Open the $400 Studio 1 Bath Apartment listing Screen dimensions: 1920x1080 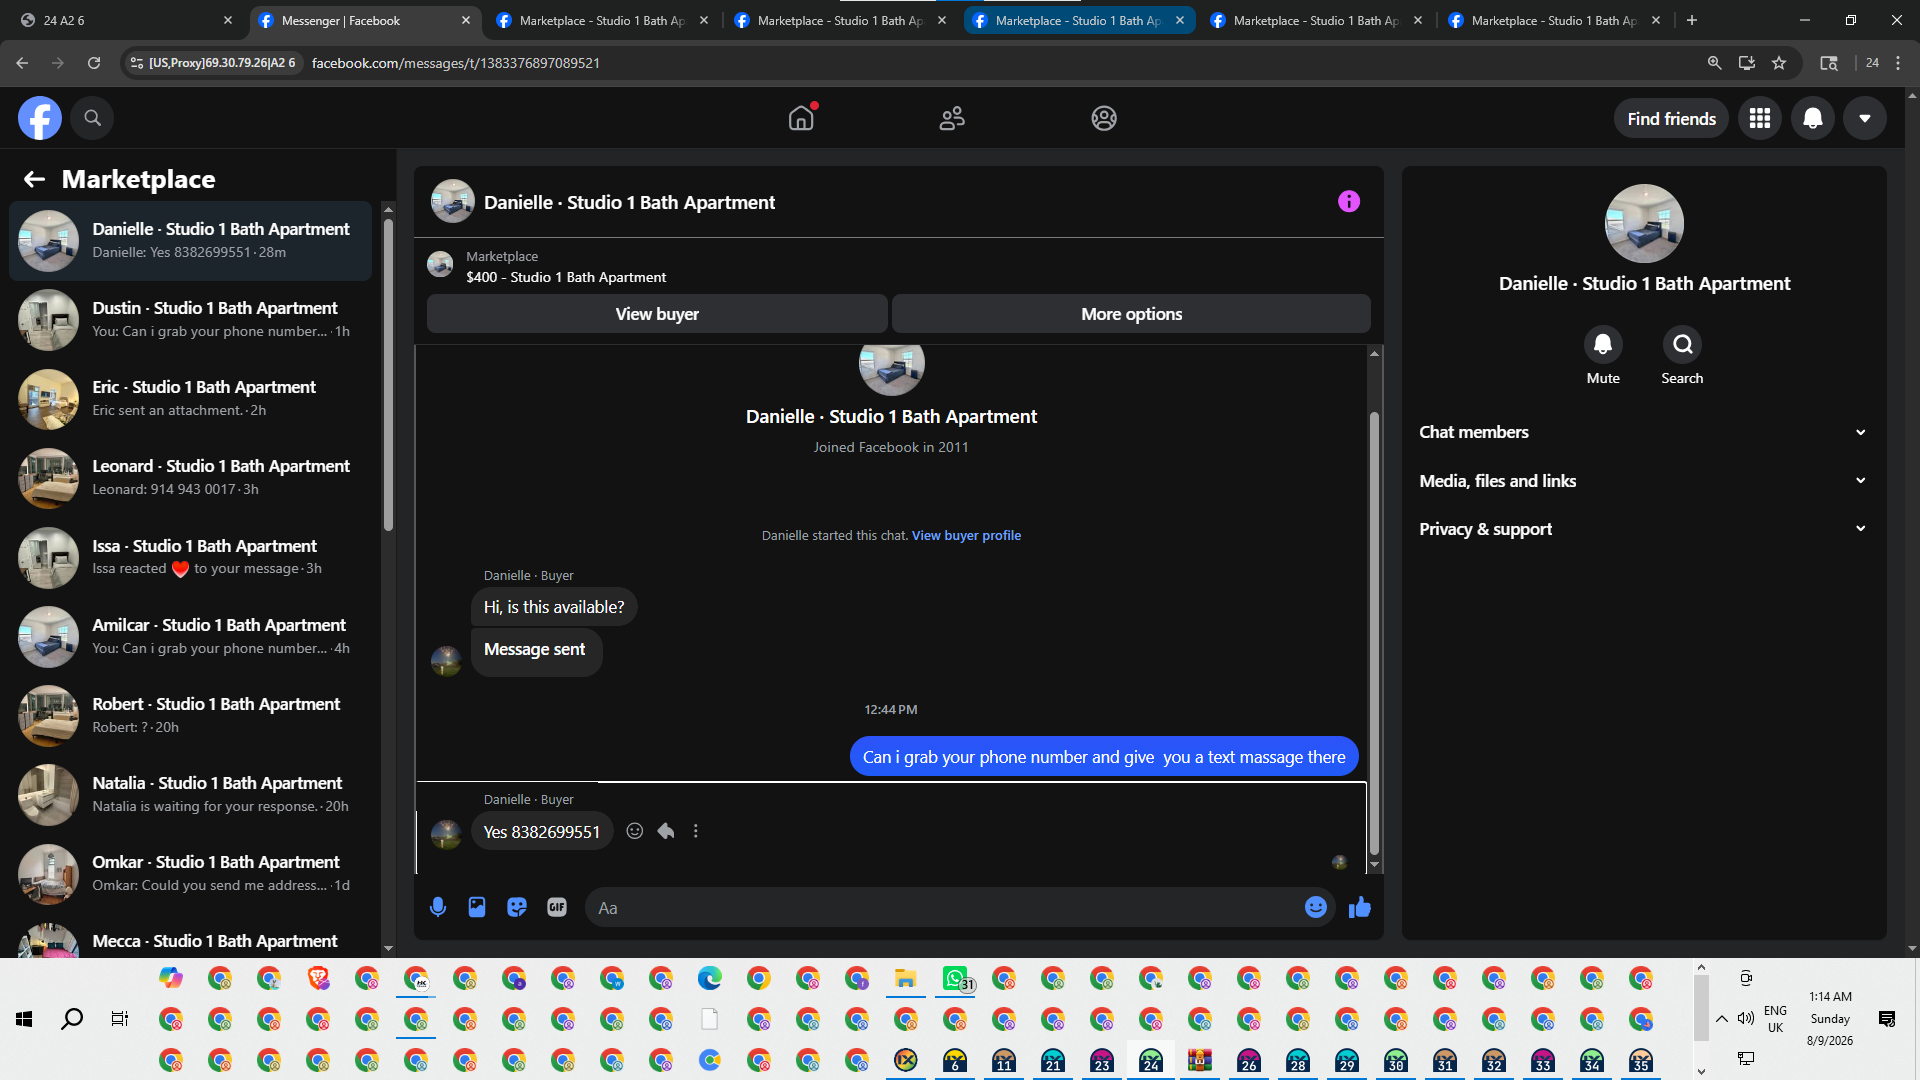(566, 277)
